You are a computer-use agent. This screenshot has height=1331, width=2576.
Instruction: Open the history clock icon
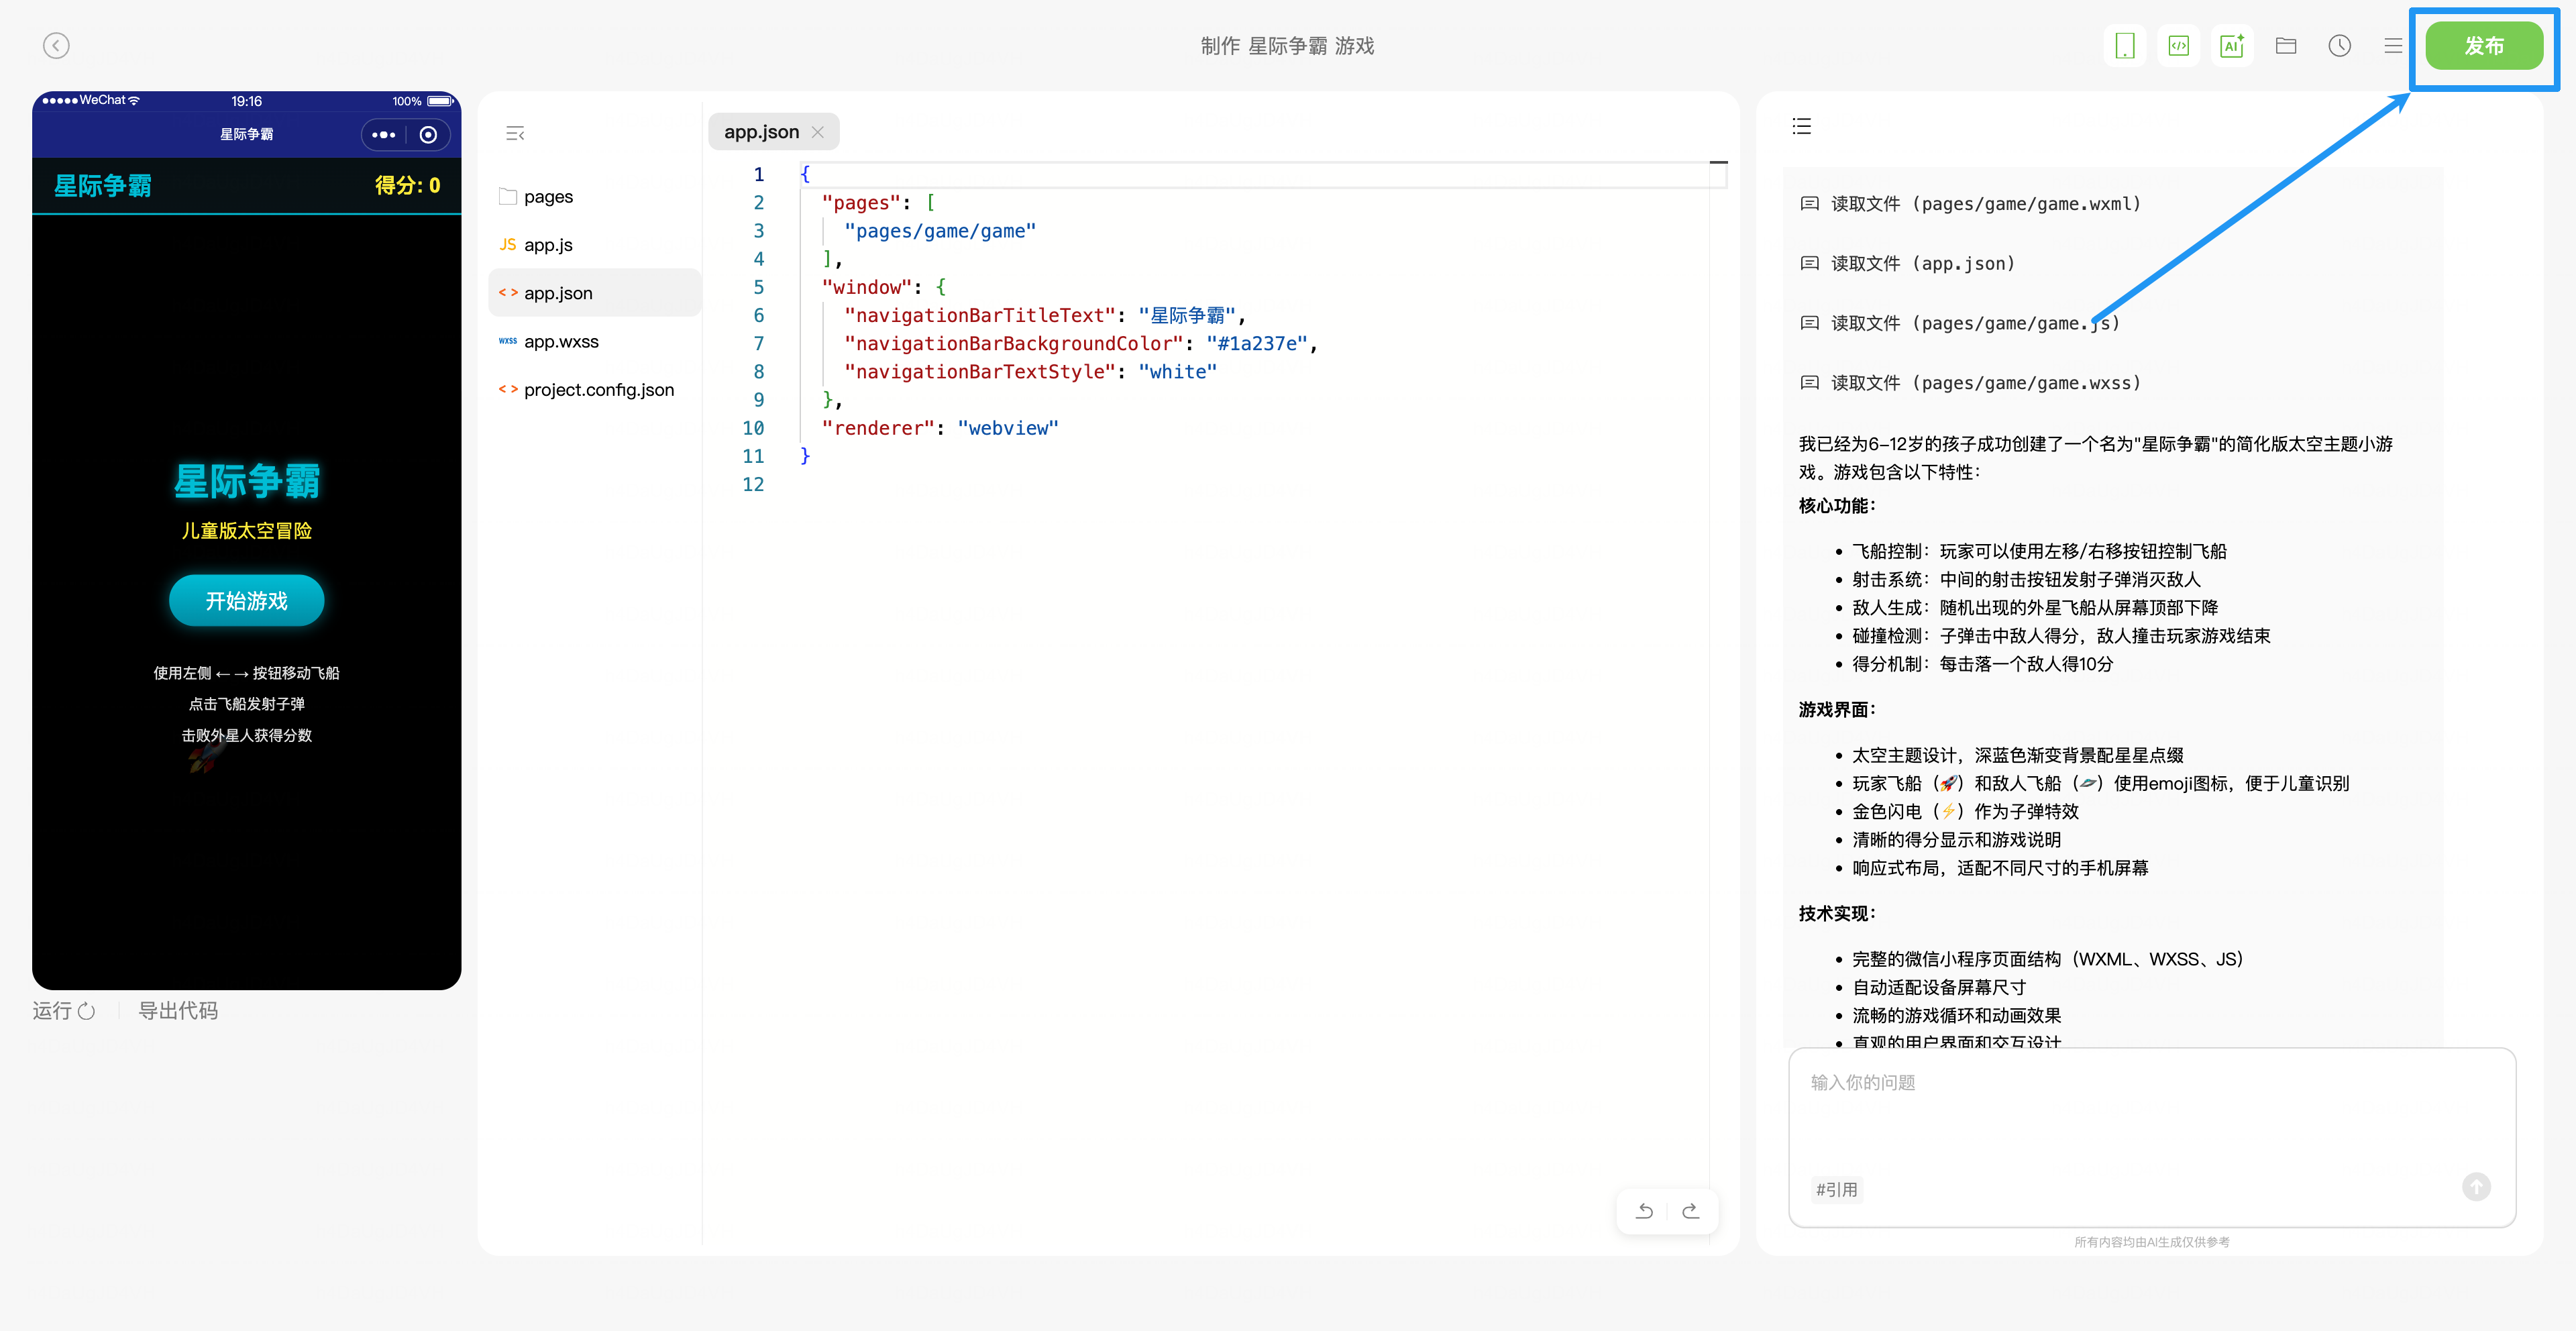2339,46
